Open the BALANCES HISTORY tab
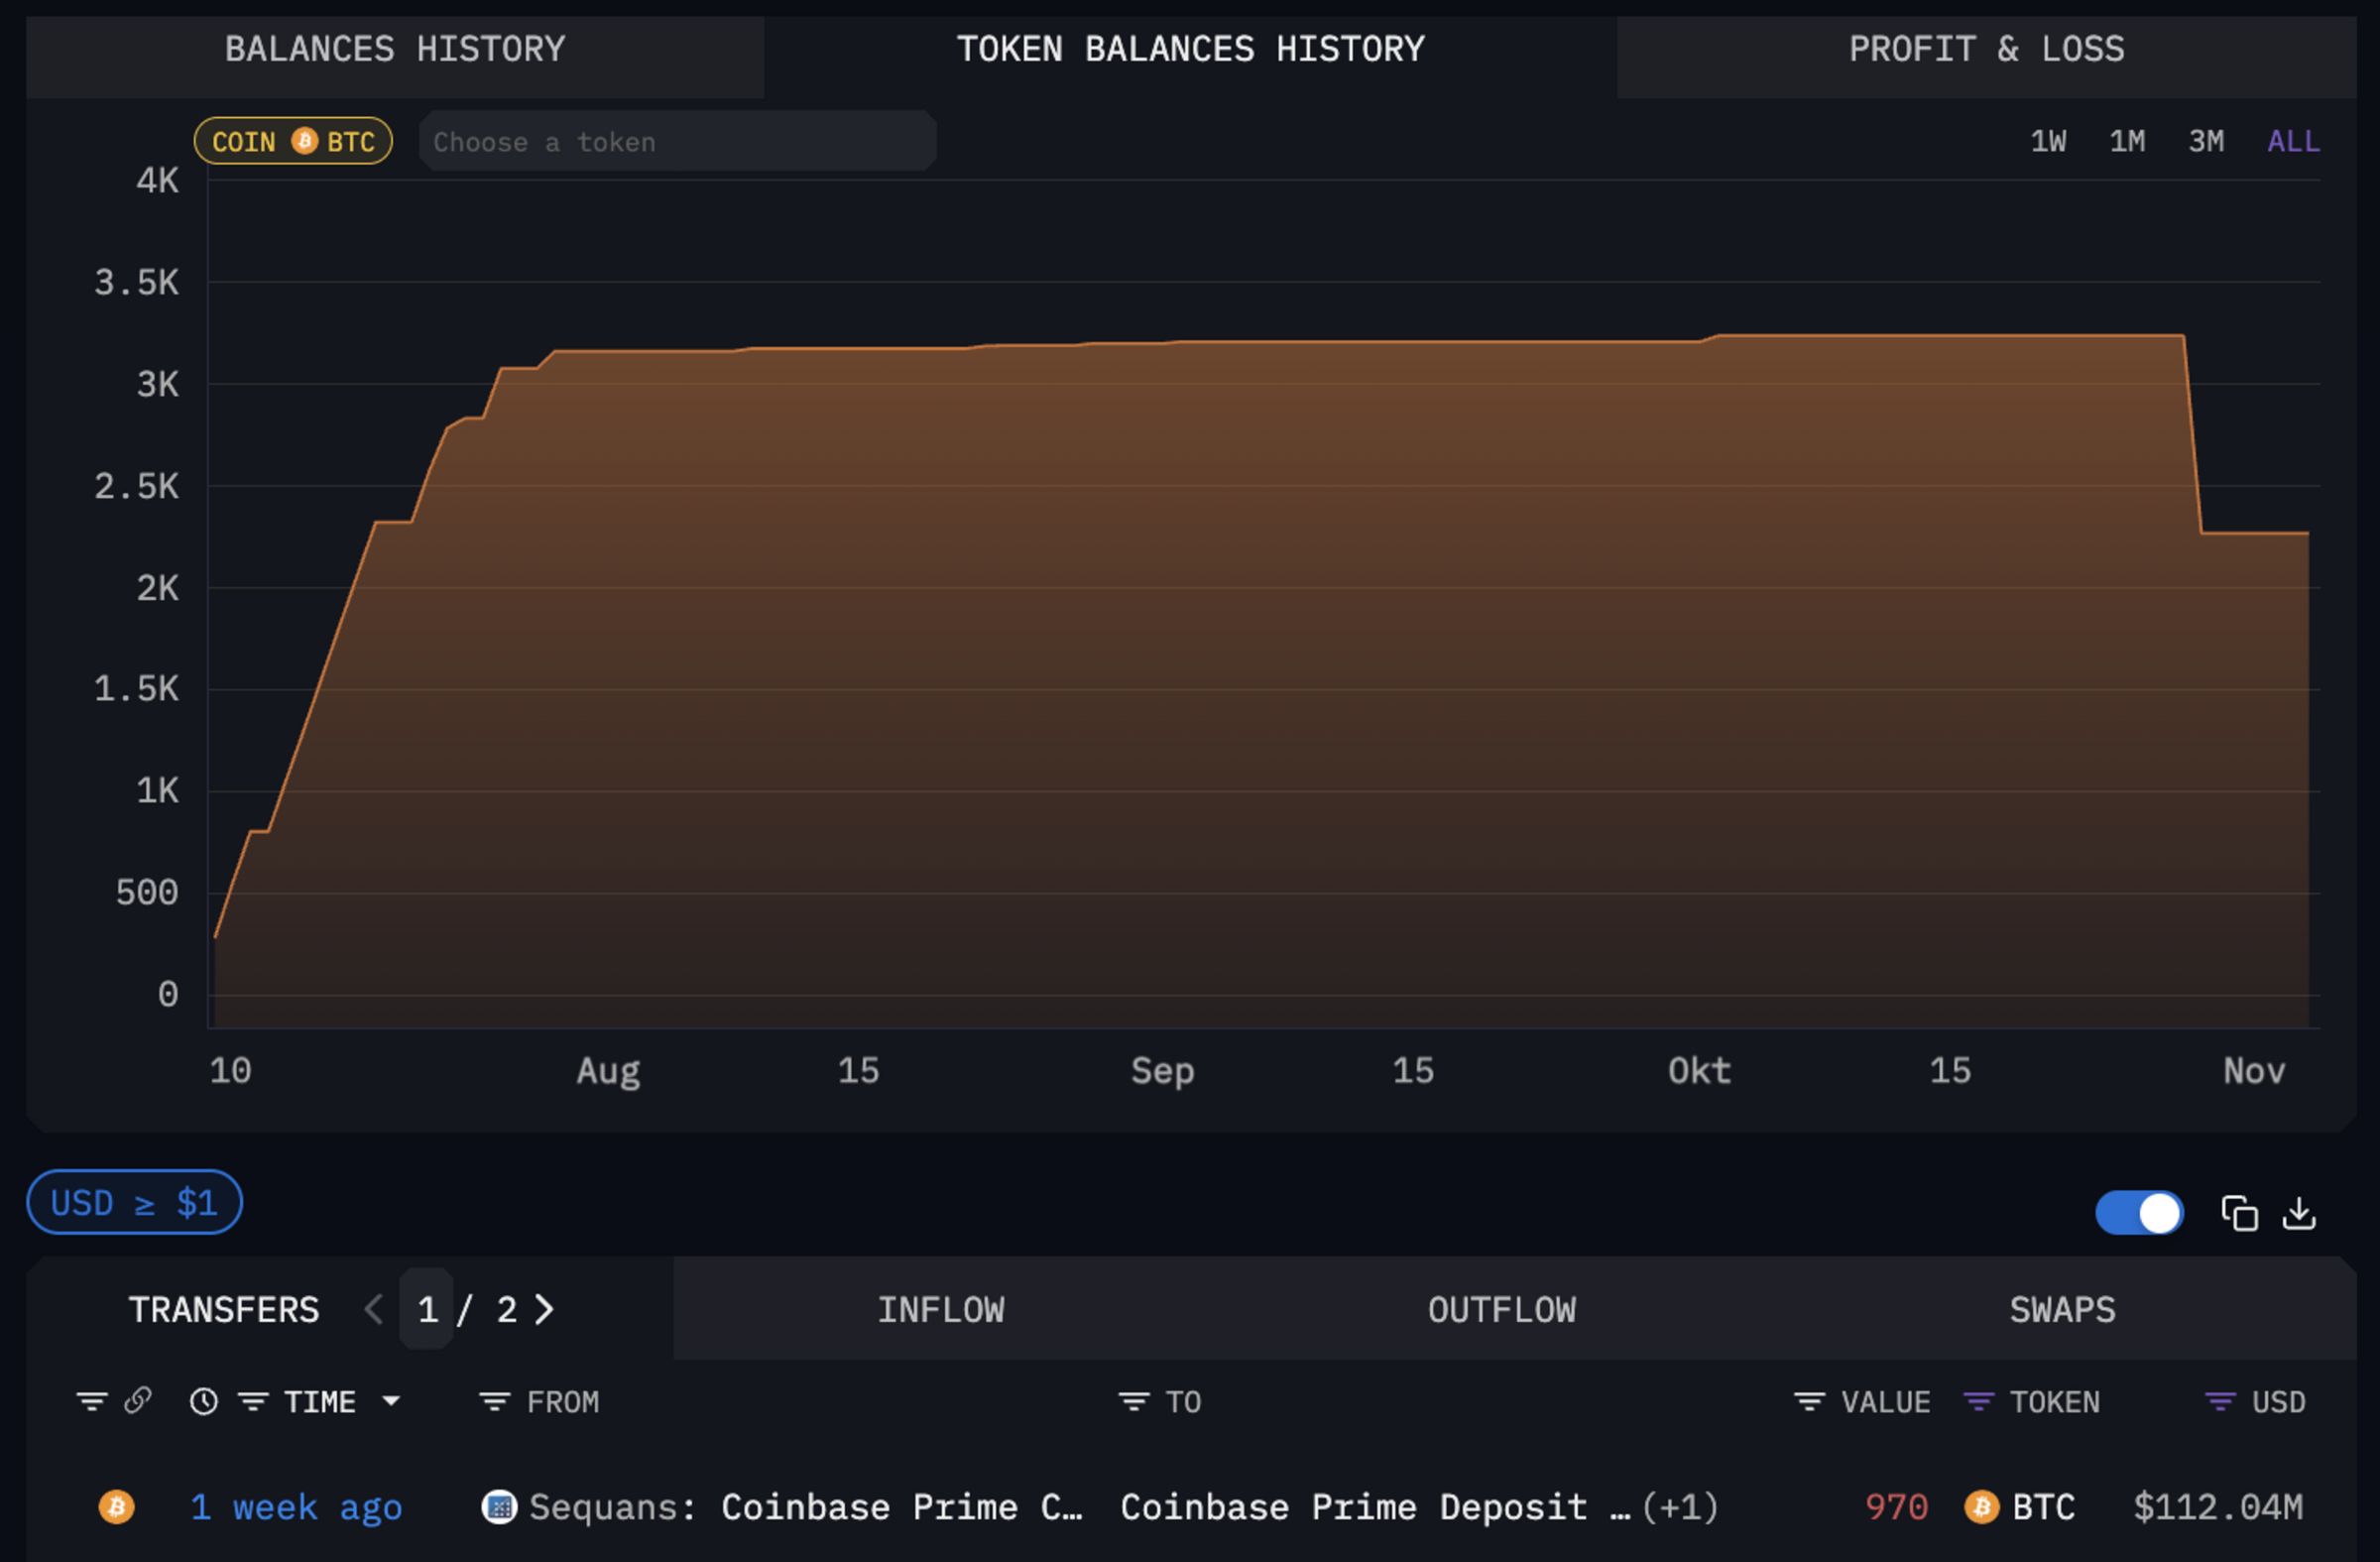This screenshot has height=1562, width=2380. (x=396, y=48)
